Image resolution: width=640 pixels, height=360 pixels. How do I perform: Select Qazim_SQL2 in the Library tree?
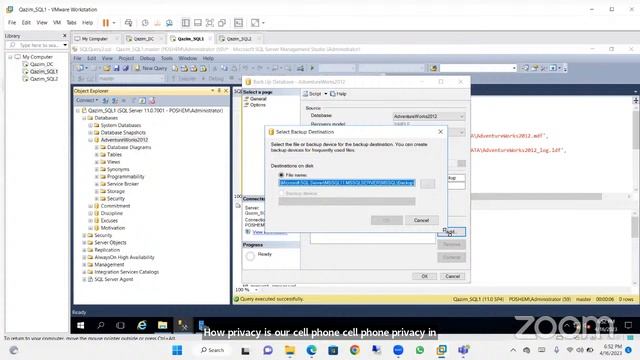[44, 79]
